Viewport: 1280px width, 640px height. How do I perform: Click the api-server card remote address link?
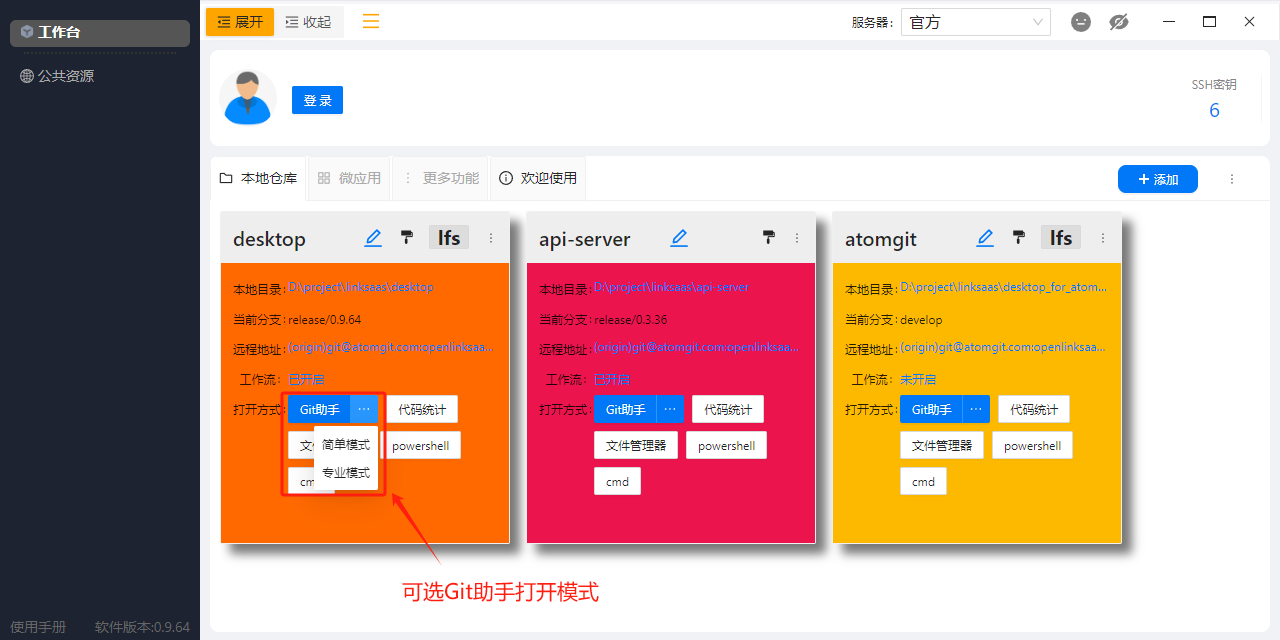pos(696,347)
